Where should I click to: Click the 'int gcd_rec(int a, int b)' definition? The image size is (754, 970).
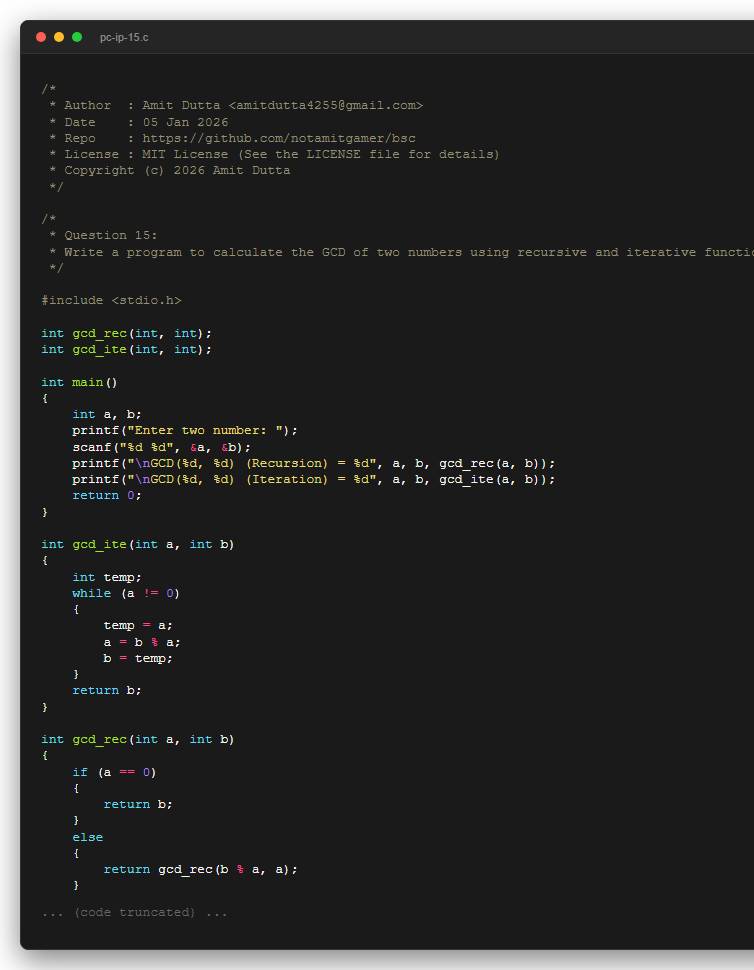pos(137,739)
